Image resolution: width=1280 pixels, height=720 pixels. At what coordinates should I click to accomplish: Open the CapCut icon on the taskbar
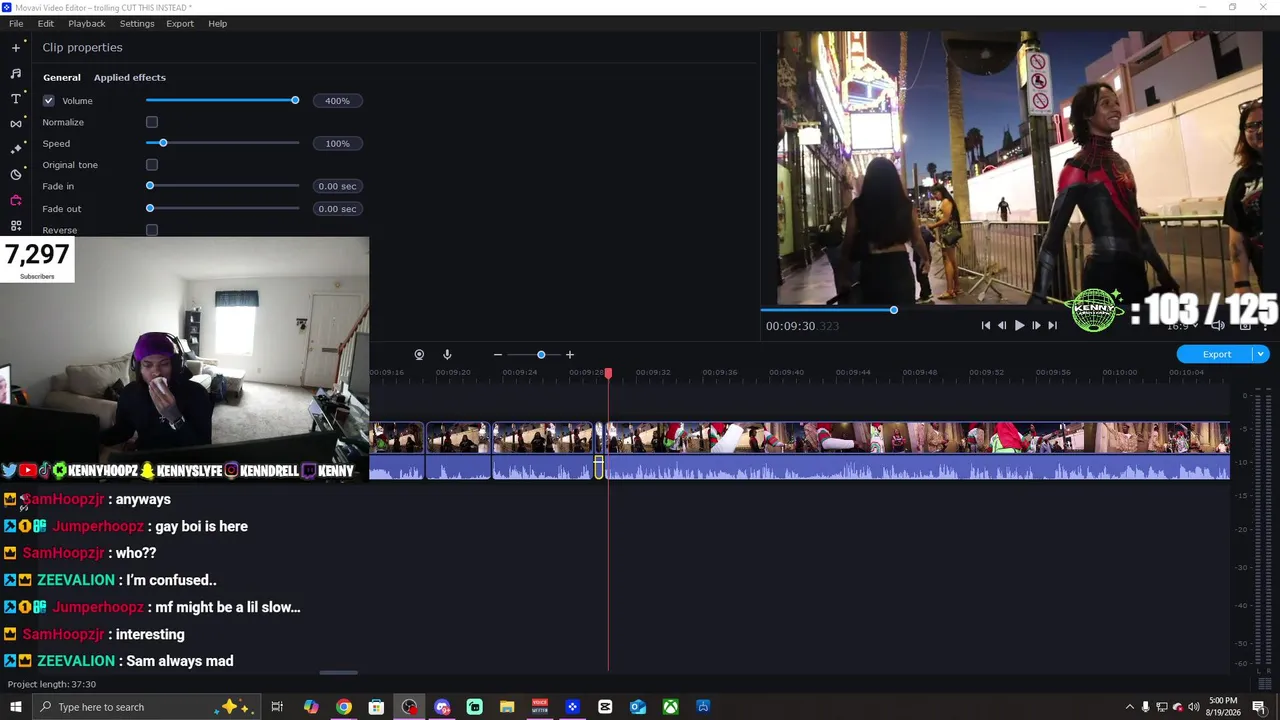605,707
